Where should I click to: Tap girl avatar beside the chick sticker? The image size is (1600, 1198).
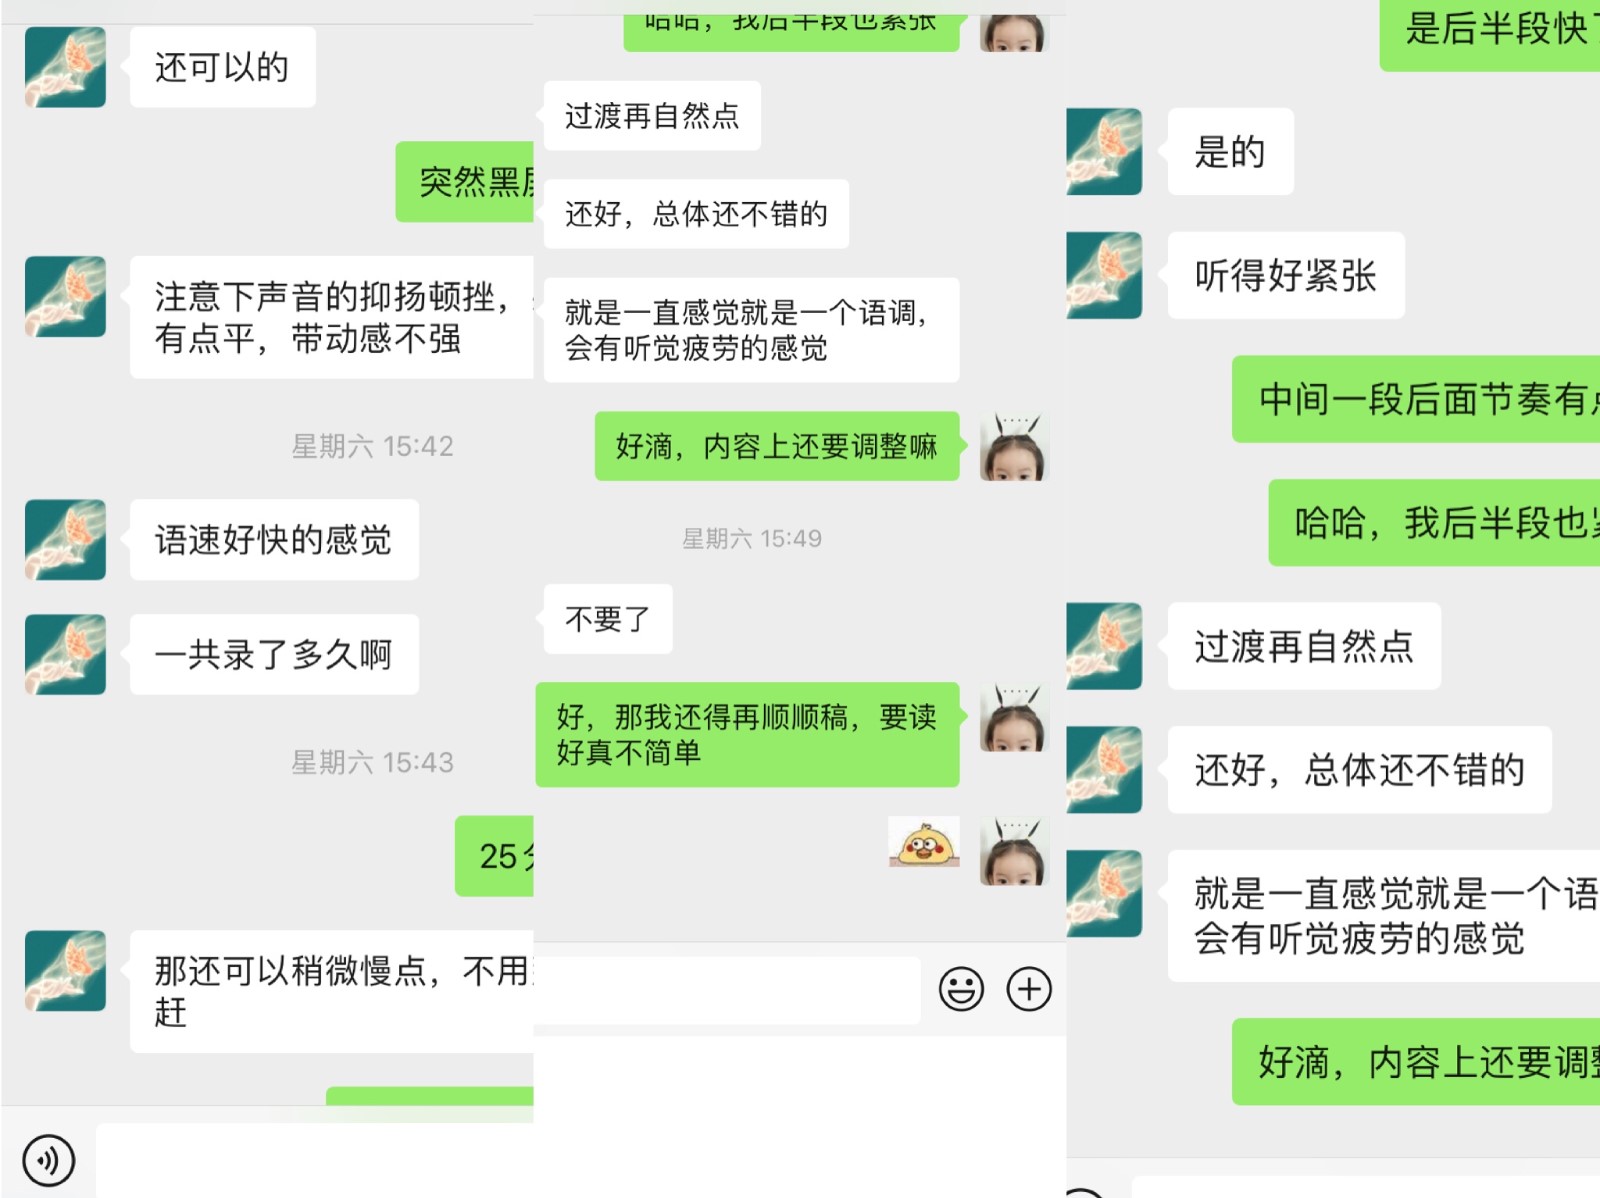pos(1013,852)
